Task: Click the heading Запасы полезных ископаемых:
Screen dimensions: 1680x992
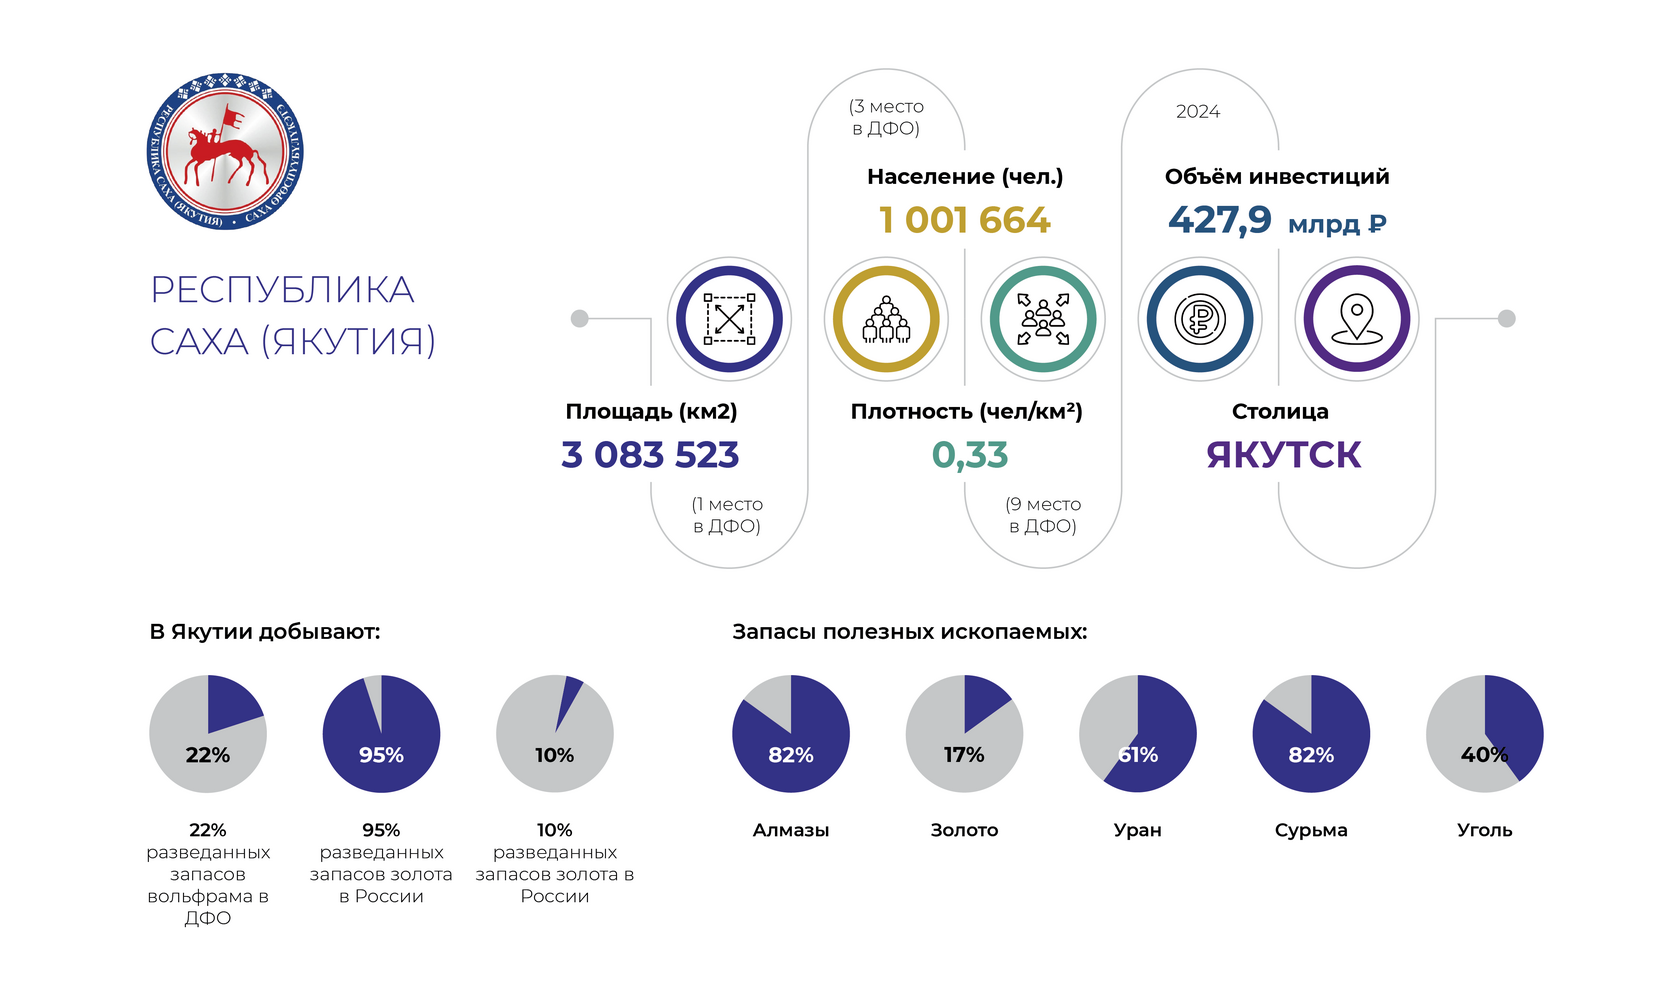Action: pos(909,632)
